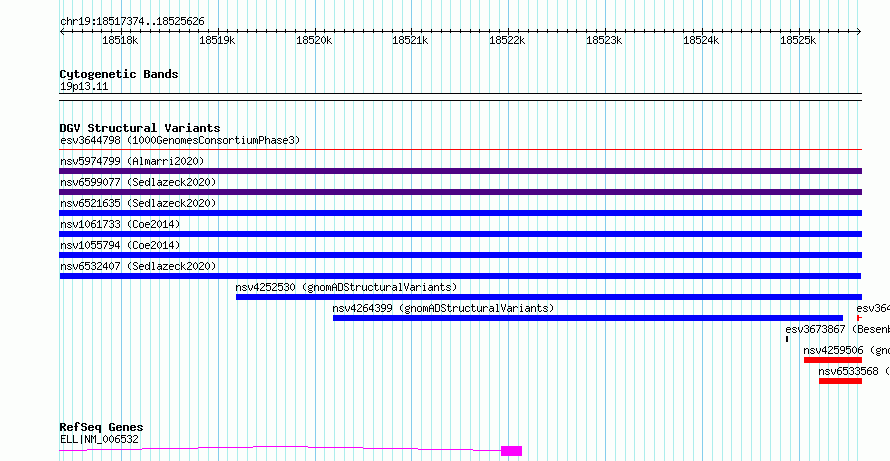890x461 pixels.
Task: Click the left arrowhead of the ruler
Action: click(62, 32)
